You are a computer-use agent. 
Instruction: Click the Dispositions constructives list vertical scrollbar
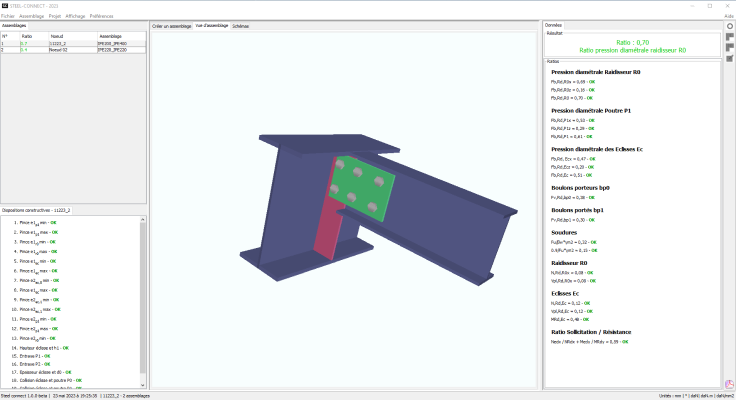pos(143,300)
